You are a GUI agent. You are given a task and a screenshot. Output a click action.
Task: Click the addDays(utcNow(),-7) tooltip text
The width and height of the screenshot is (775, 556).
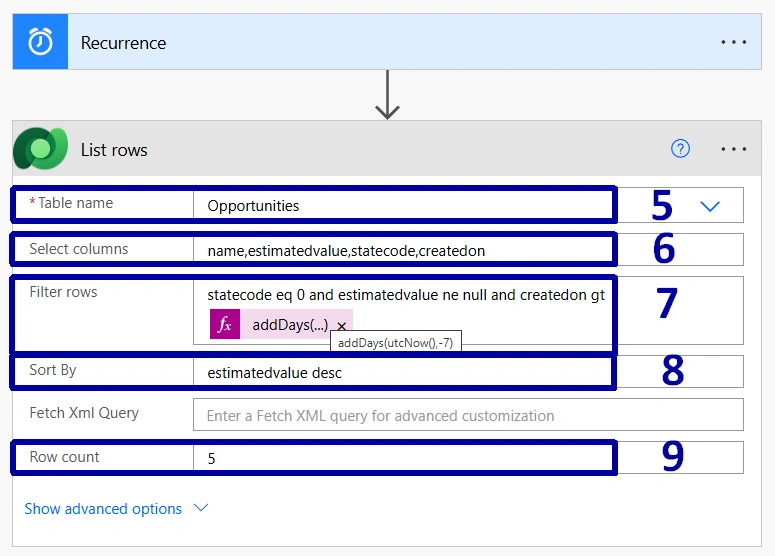(395, 342)
